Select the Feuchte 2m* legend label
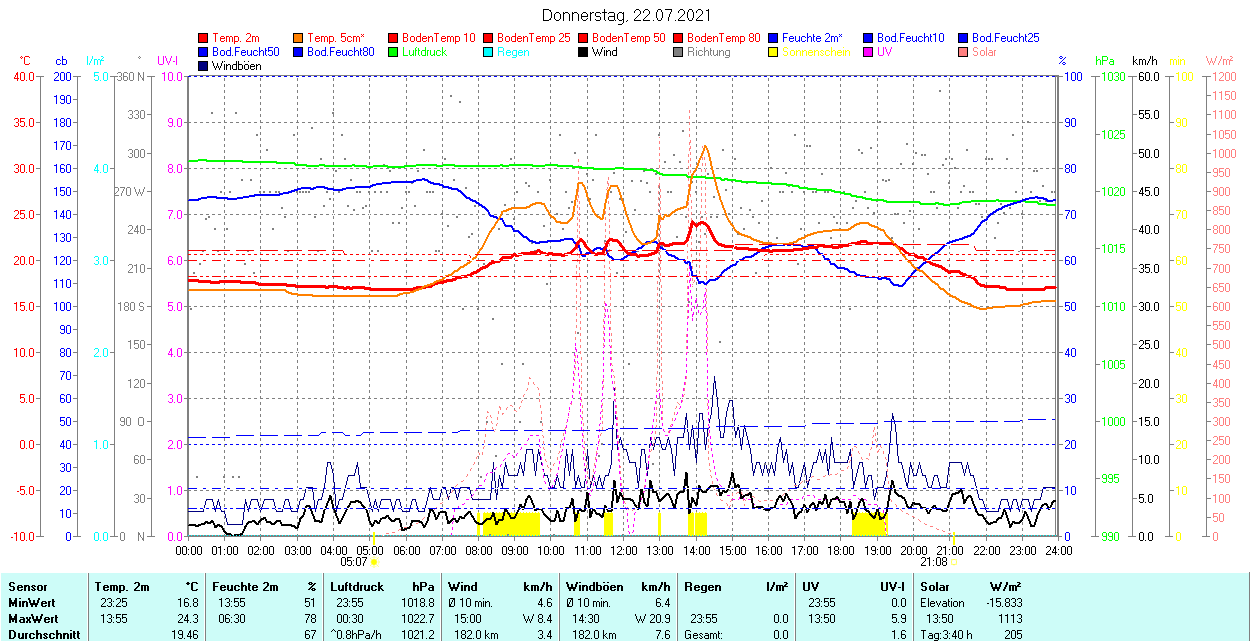This screenshot has width=1250, height=641. [812, 38]
